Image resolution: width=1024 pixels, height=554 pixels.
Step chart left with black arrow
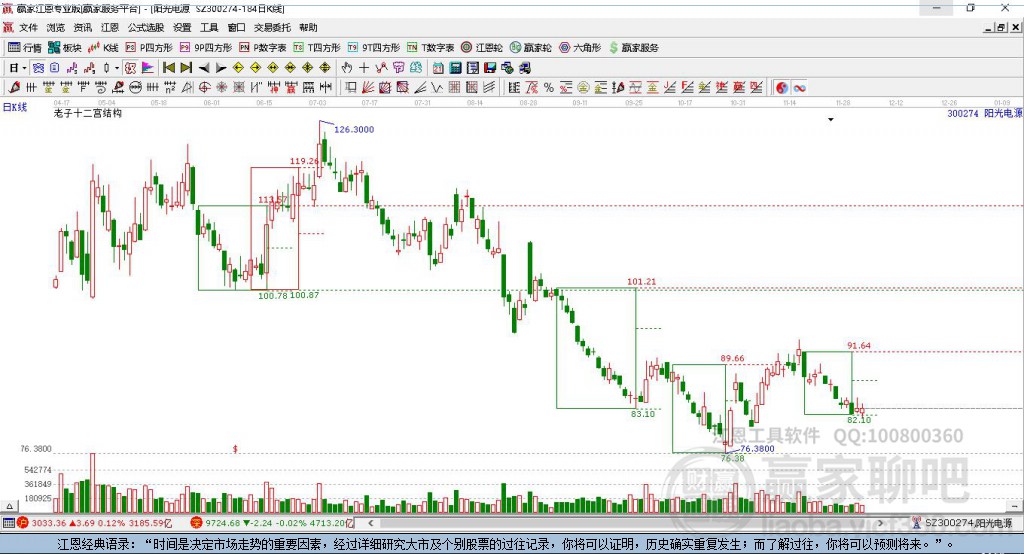(x=204, y=68)
